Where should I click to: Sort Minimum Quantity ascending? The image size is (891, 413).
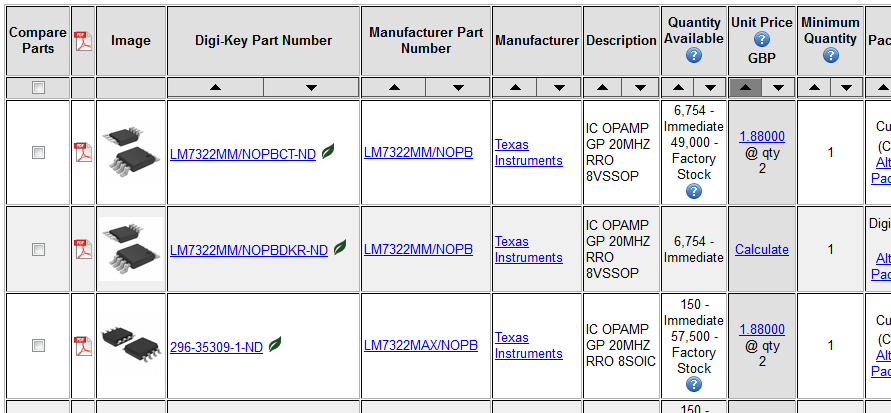814,87
